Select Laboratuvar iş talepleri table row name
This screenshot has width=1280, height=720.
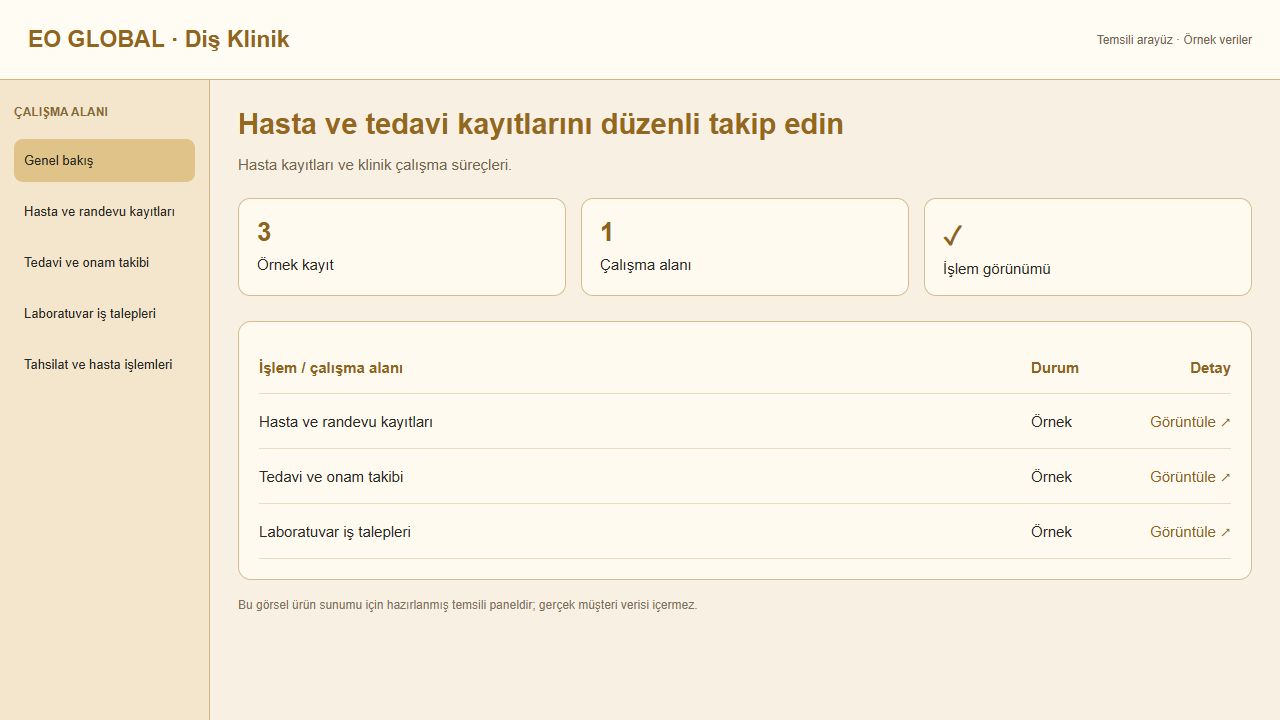(x=335, y=532)
